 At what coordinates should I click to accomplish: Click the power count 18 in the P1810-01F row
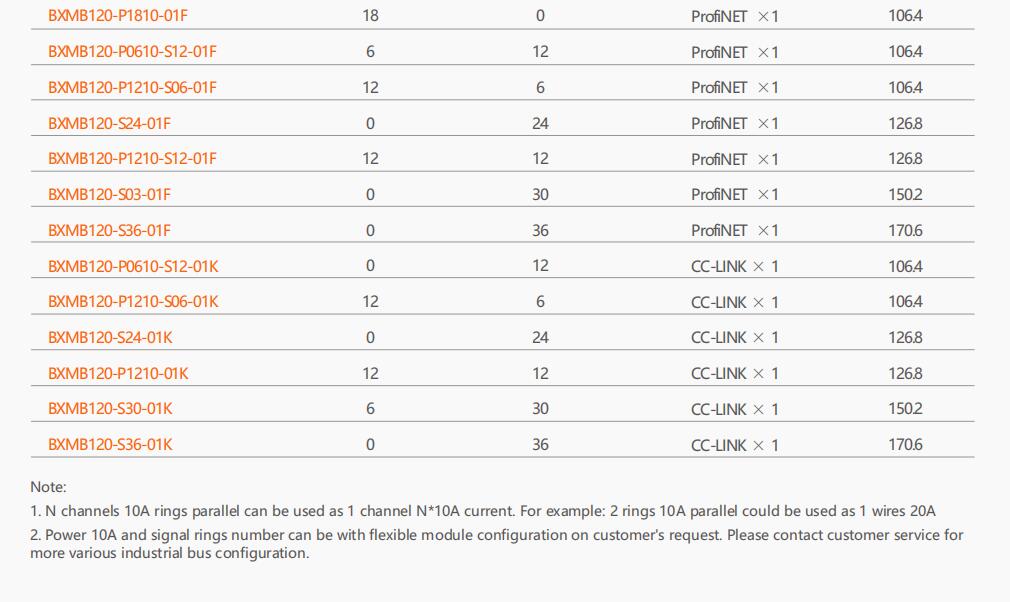[x=370, y=15]
